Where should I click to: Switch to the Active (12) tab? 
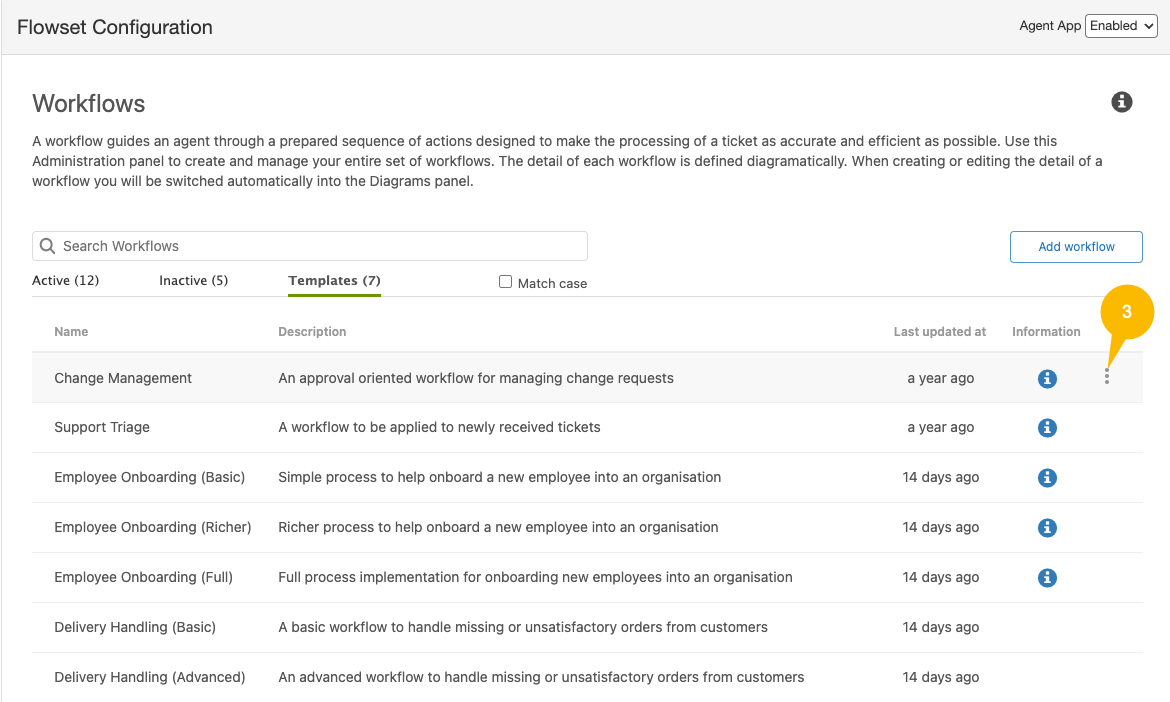click(66, 281)
